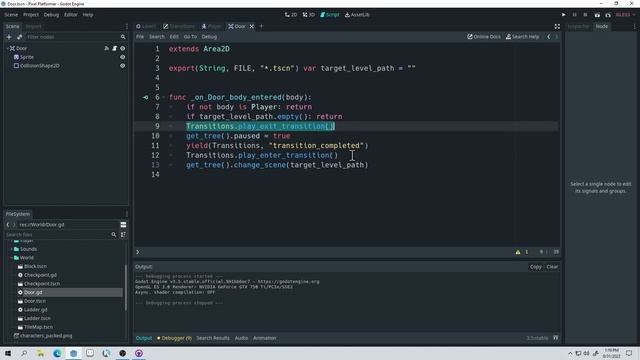This screenshot has height=360, width=640.
Task: Switch to the Inspector tab
Action: 578,26
